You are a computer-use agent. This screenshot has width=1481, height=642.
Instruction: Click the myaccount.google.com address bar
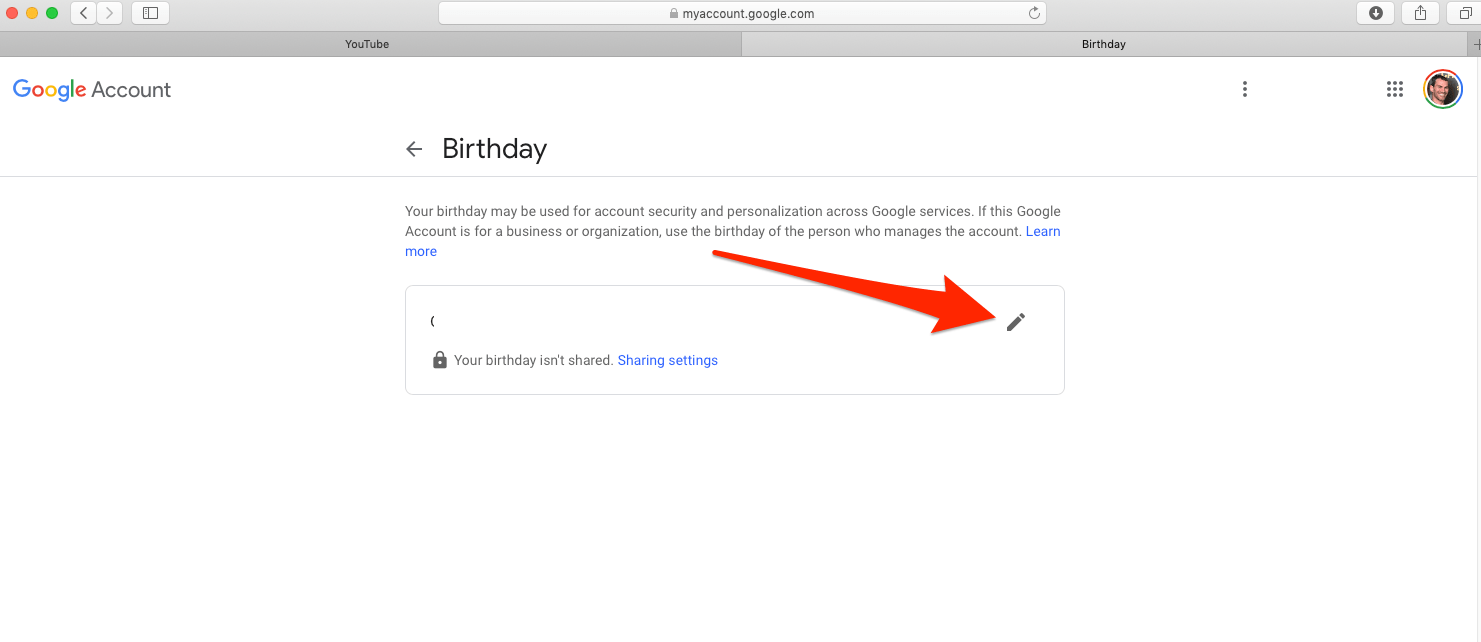(x=742, y=14)
